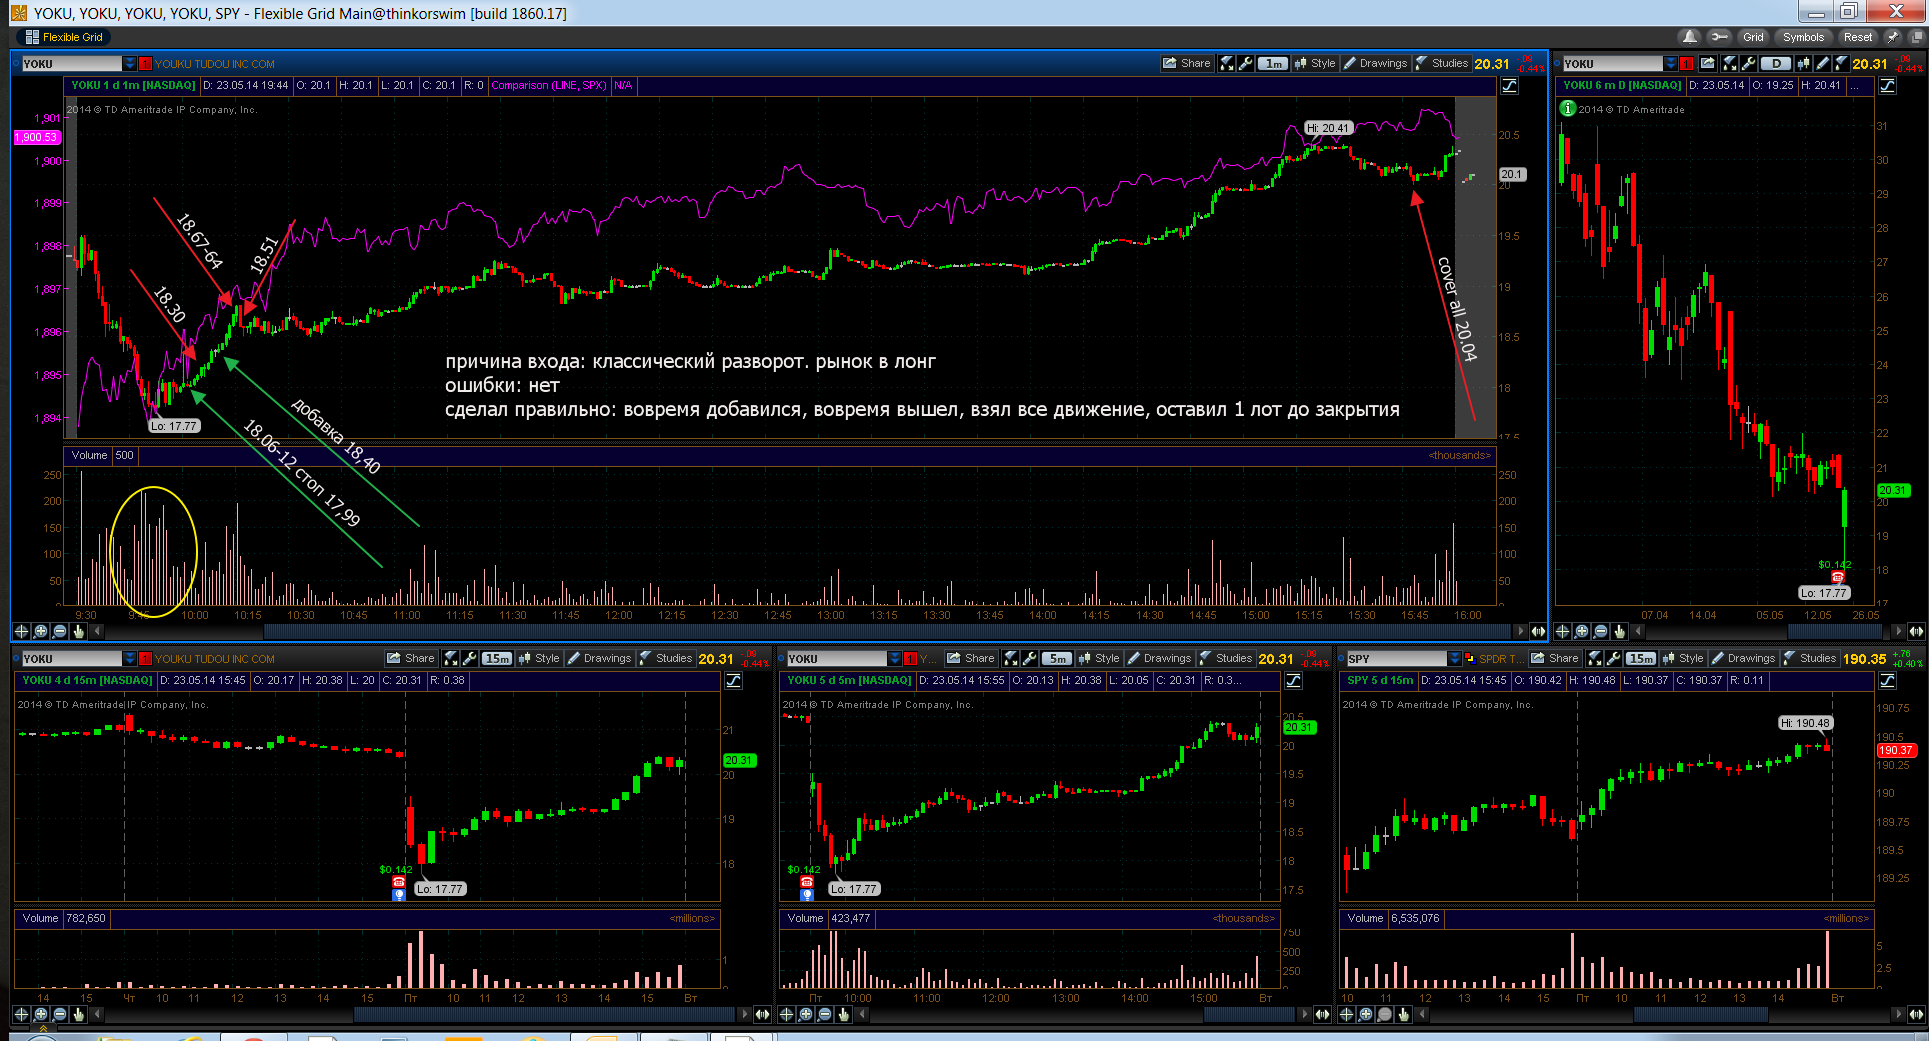
Task: Select pan hand tool on SPY chart
Action: click(1403, 1014)
